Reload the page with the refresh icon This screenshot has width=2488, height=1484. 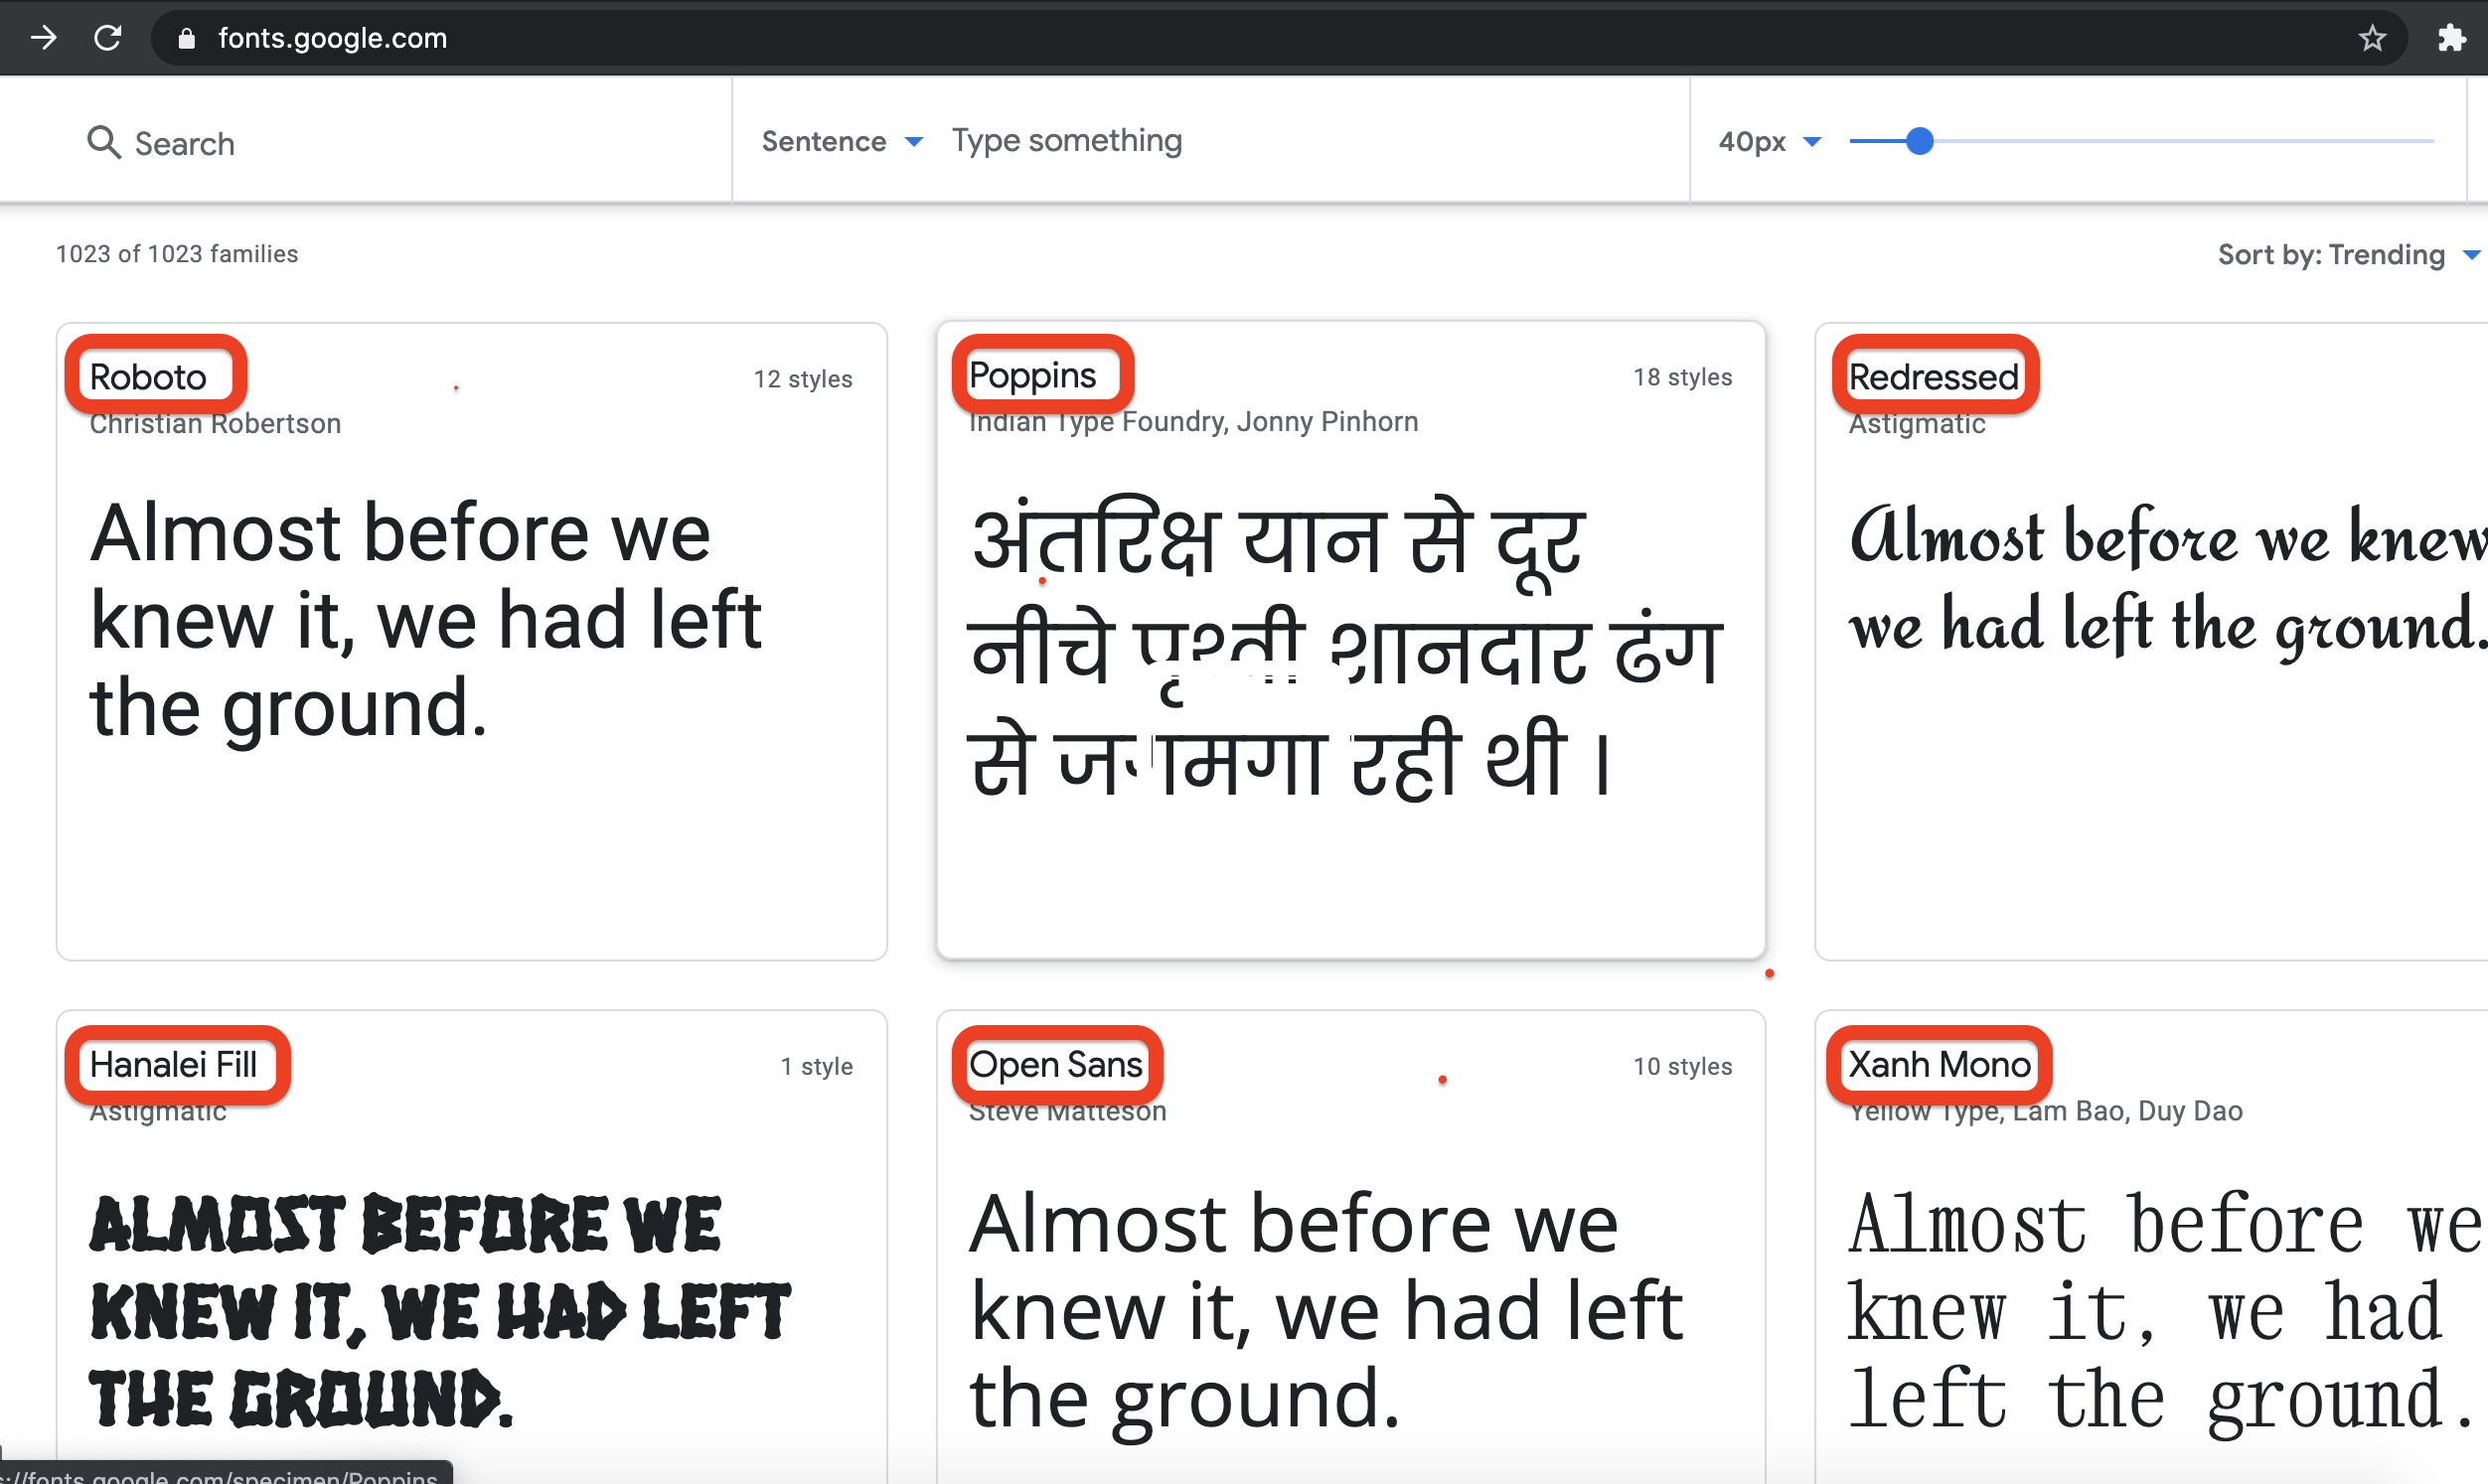pos(108,38)
